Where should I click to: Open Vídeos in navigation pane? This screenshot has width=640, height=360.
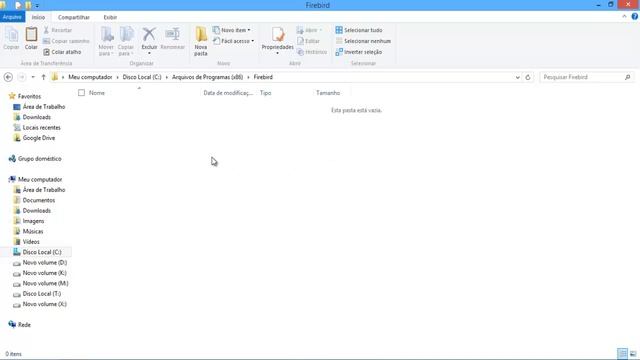tap(31, 242)
